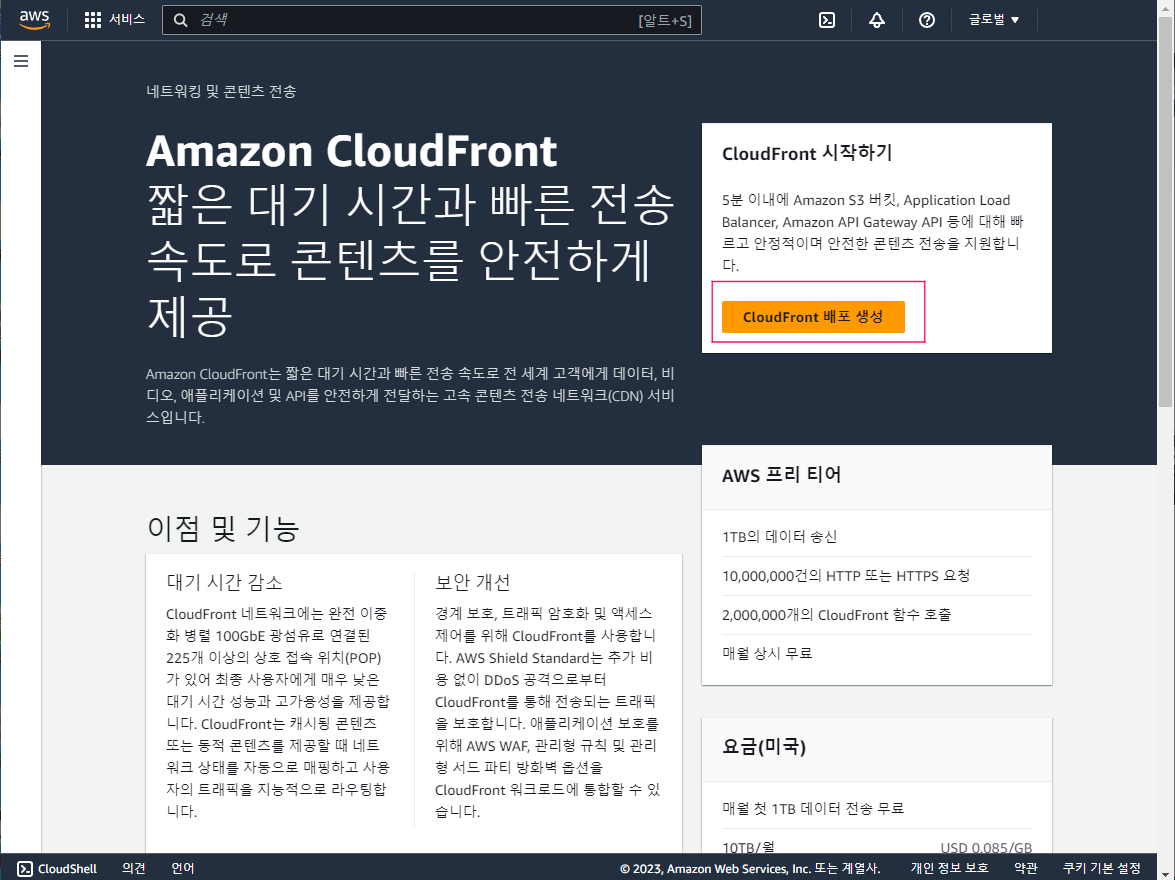
Task: Click the 이점 및 기능 heading
Action: point(223,528)
